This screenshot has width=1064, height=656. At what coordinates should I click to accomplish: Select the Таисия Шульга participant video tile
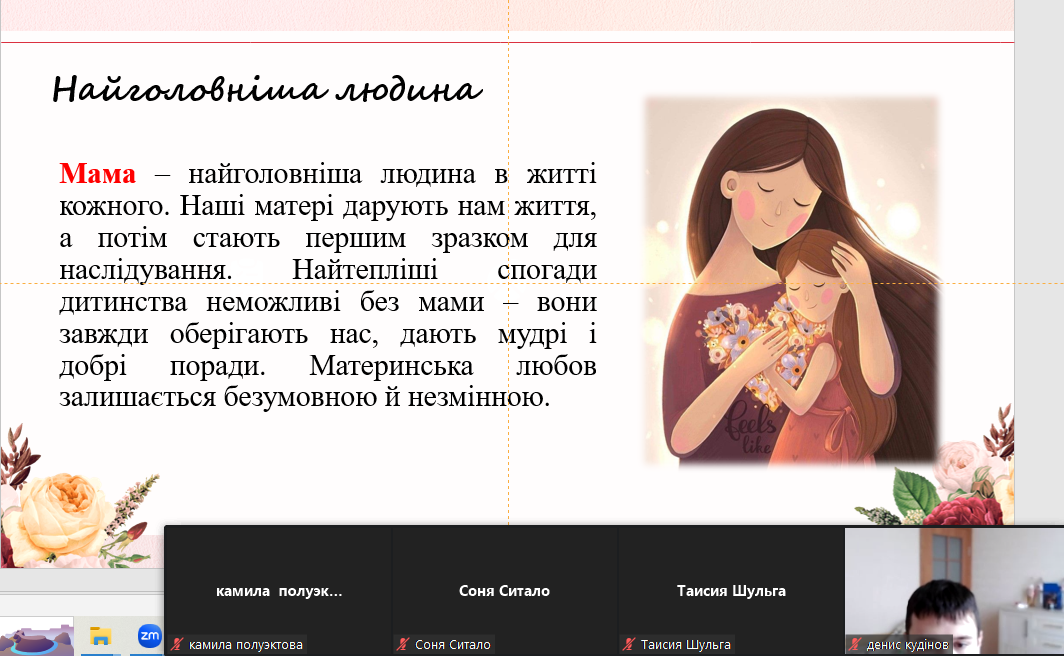731,591
